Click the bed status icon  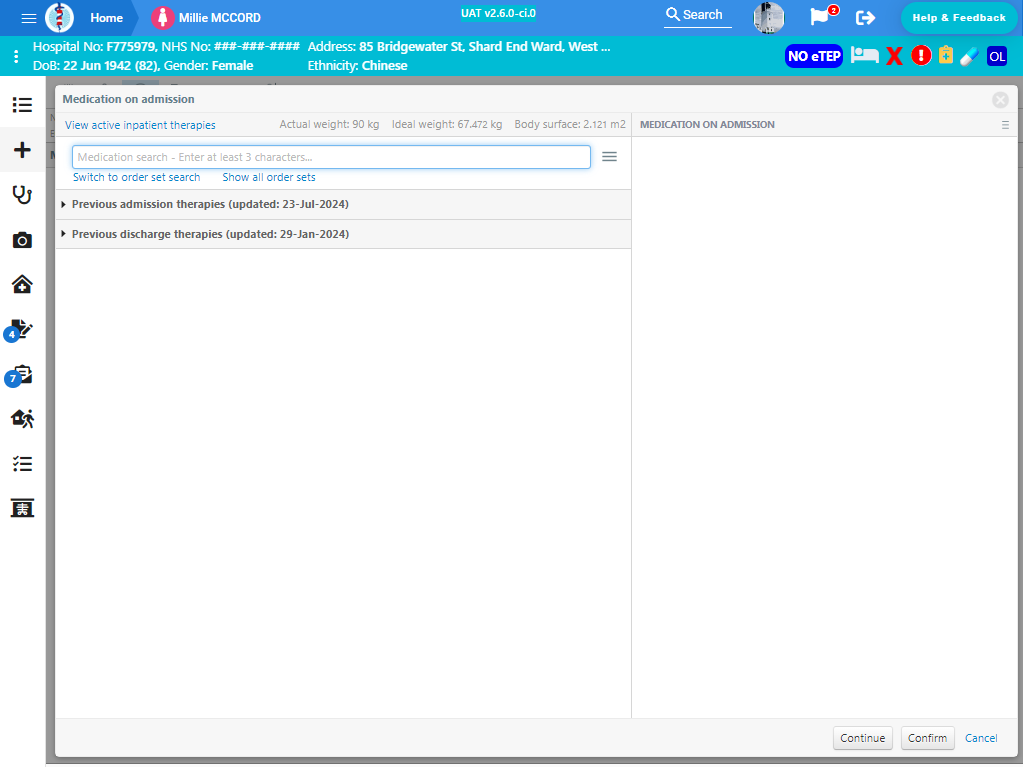pos(864,55)
